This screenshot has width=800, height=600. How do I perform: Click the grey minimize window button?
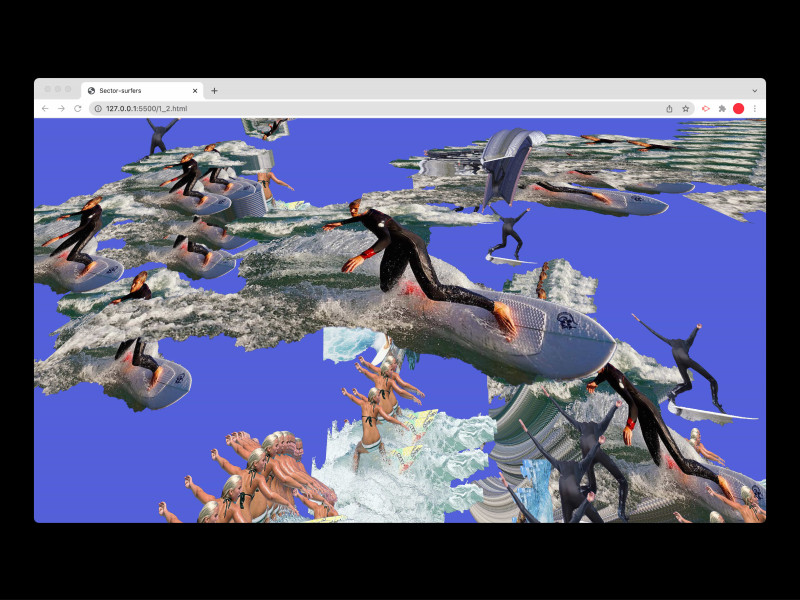click(x=57, y=89)
